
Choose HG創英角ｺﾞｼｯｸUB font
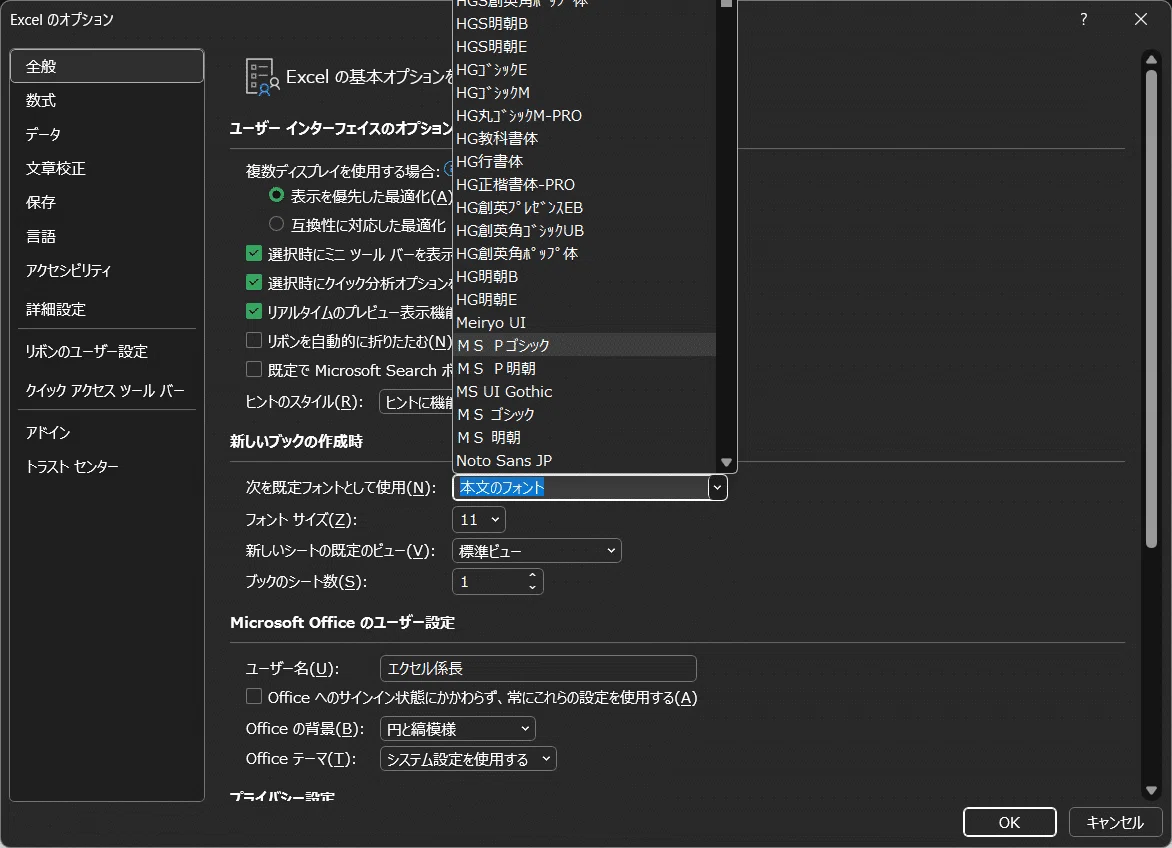pyautogui.click(x=585, y=230)
